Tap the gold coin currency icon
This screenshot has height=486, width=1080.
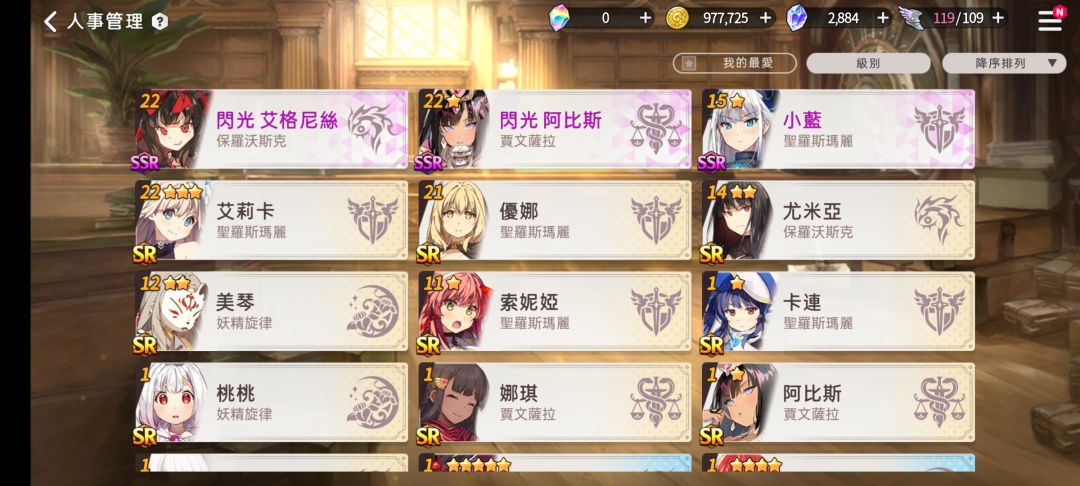tap(678, 18)
